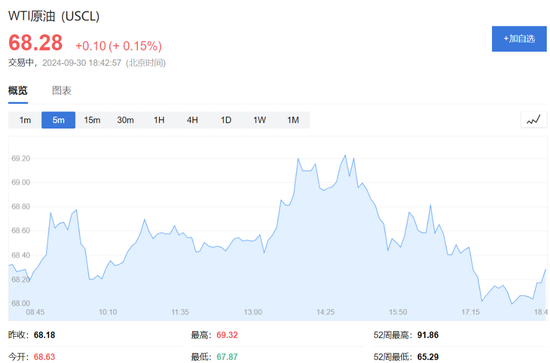The image size is (550, 363).
Task: Select the 1D interval
Action: click(226, 120)
